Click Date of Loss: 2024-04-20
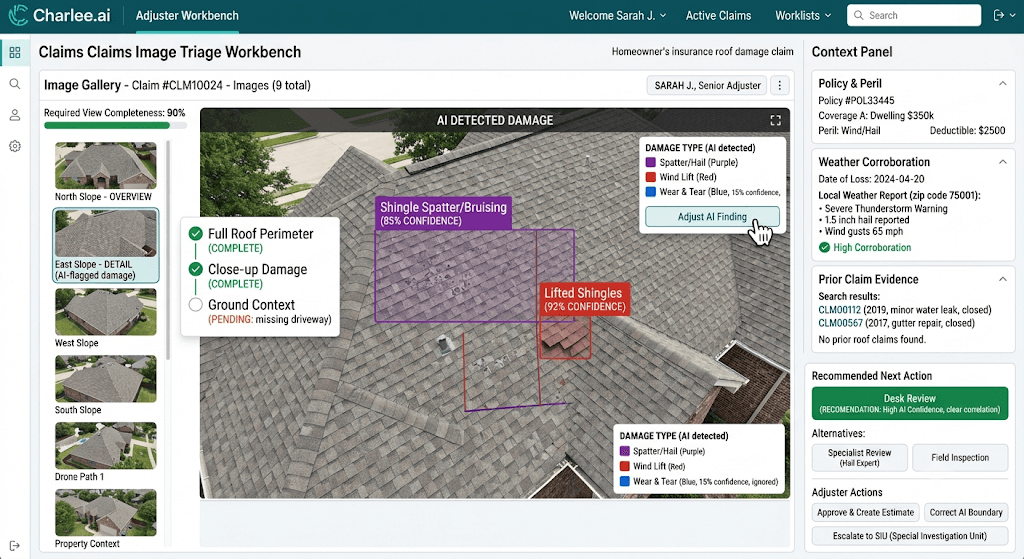Viewport: 1024px width, 559px height. (x=871, y=179)
